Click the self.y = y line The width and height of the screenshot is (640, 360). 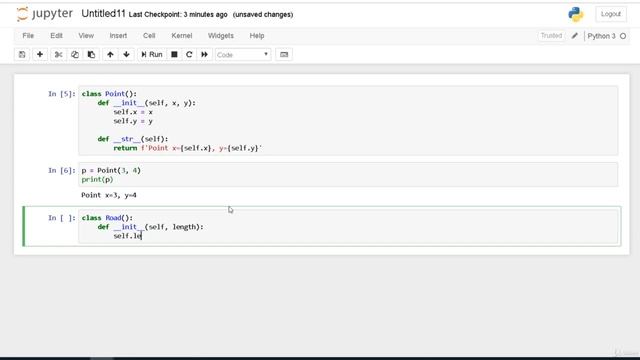point(133,121)
